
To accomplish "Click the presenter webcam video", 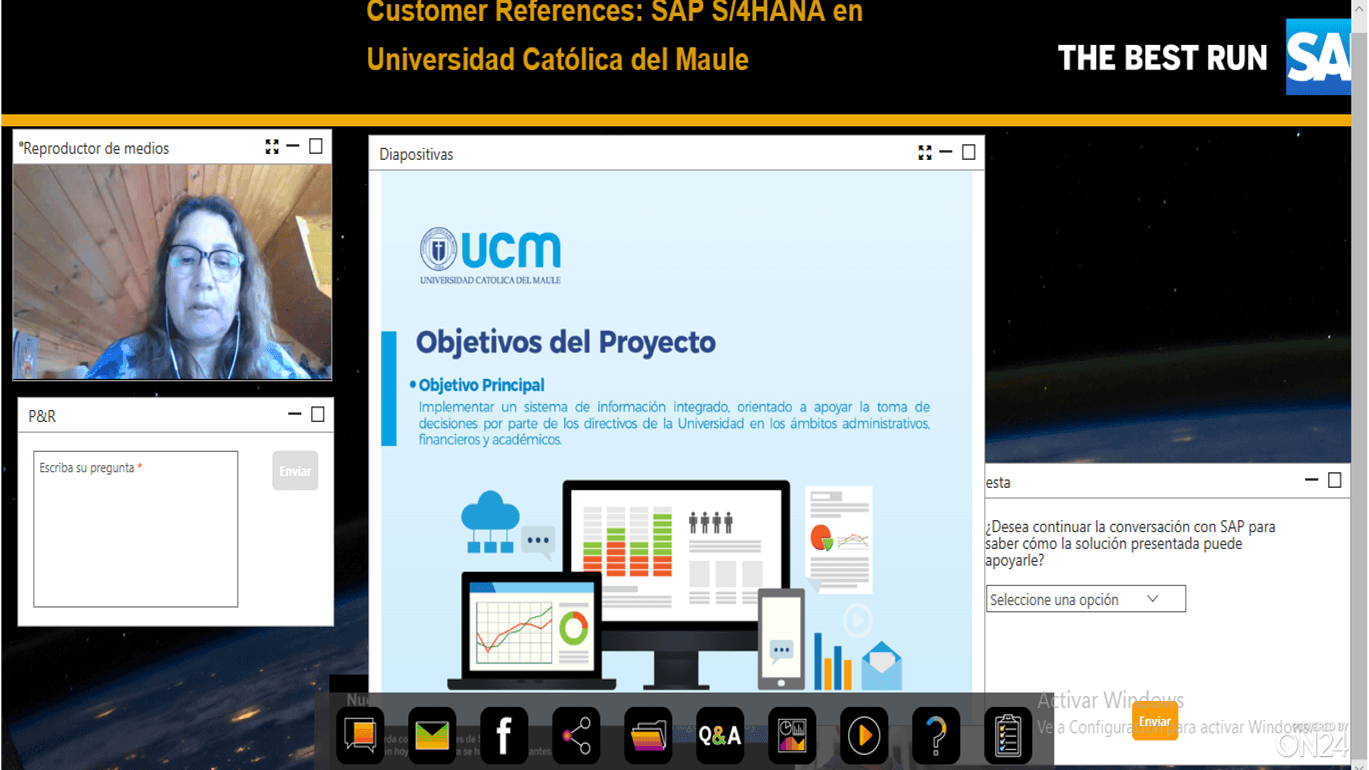I will [x=172, y=272].
